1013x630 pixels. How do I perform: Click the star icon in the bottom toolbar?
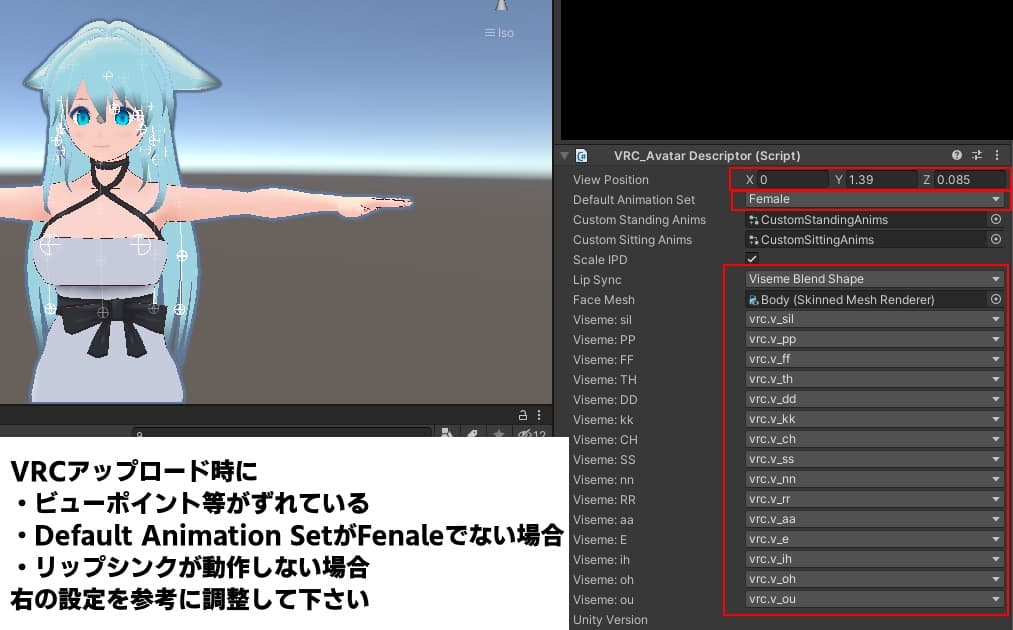point(500,434)
